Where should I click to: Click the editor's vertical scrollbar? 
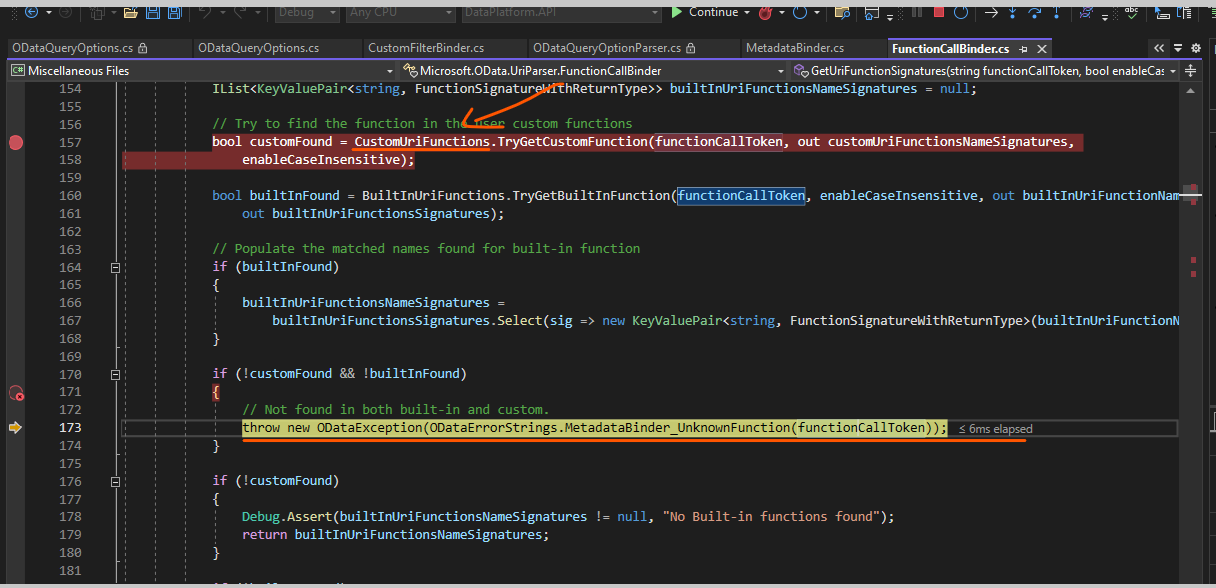pos(1192,300)
